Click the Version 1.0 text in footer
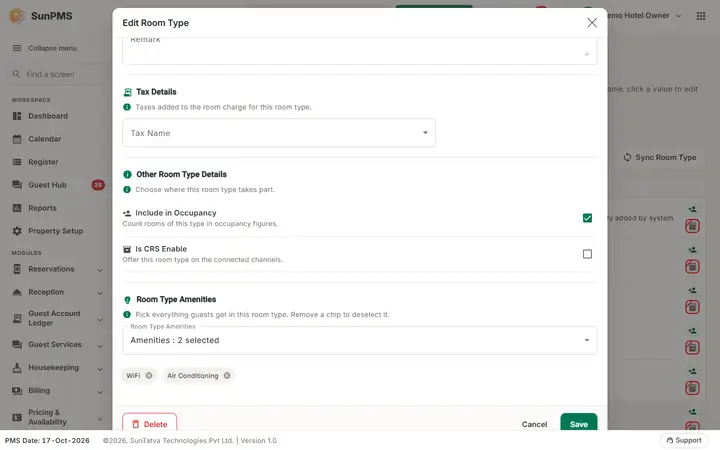 [x=259, y=440]
